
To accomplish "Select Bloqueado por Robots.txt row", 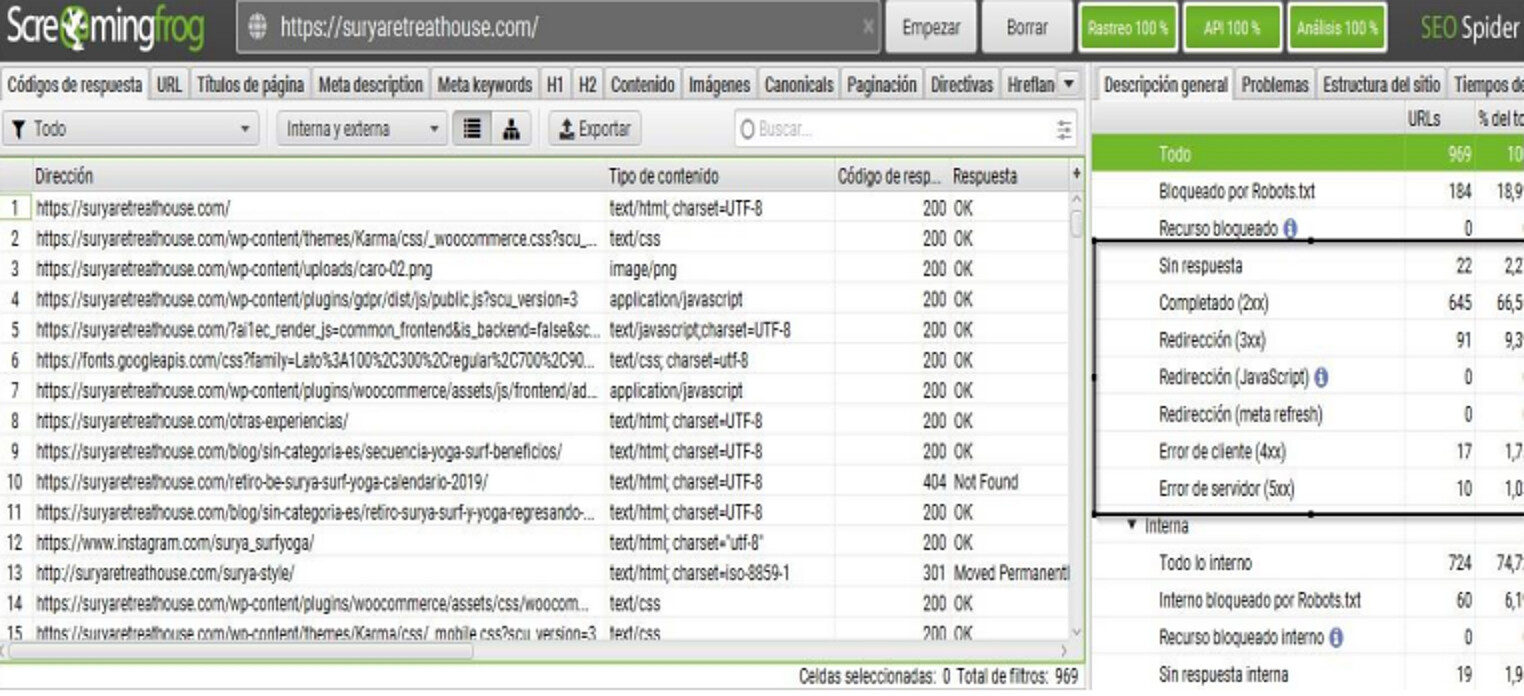I will point(1308,191).
